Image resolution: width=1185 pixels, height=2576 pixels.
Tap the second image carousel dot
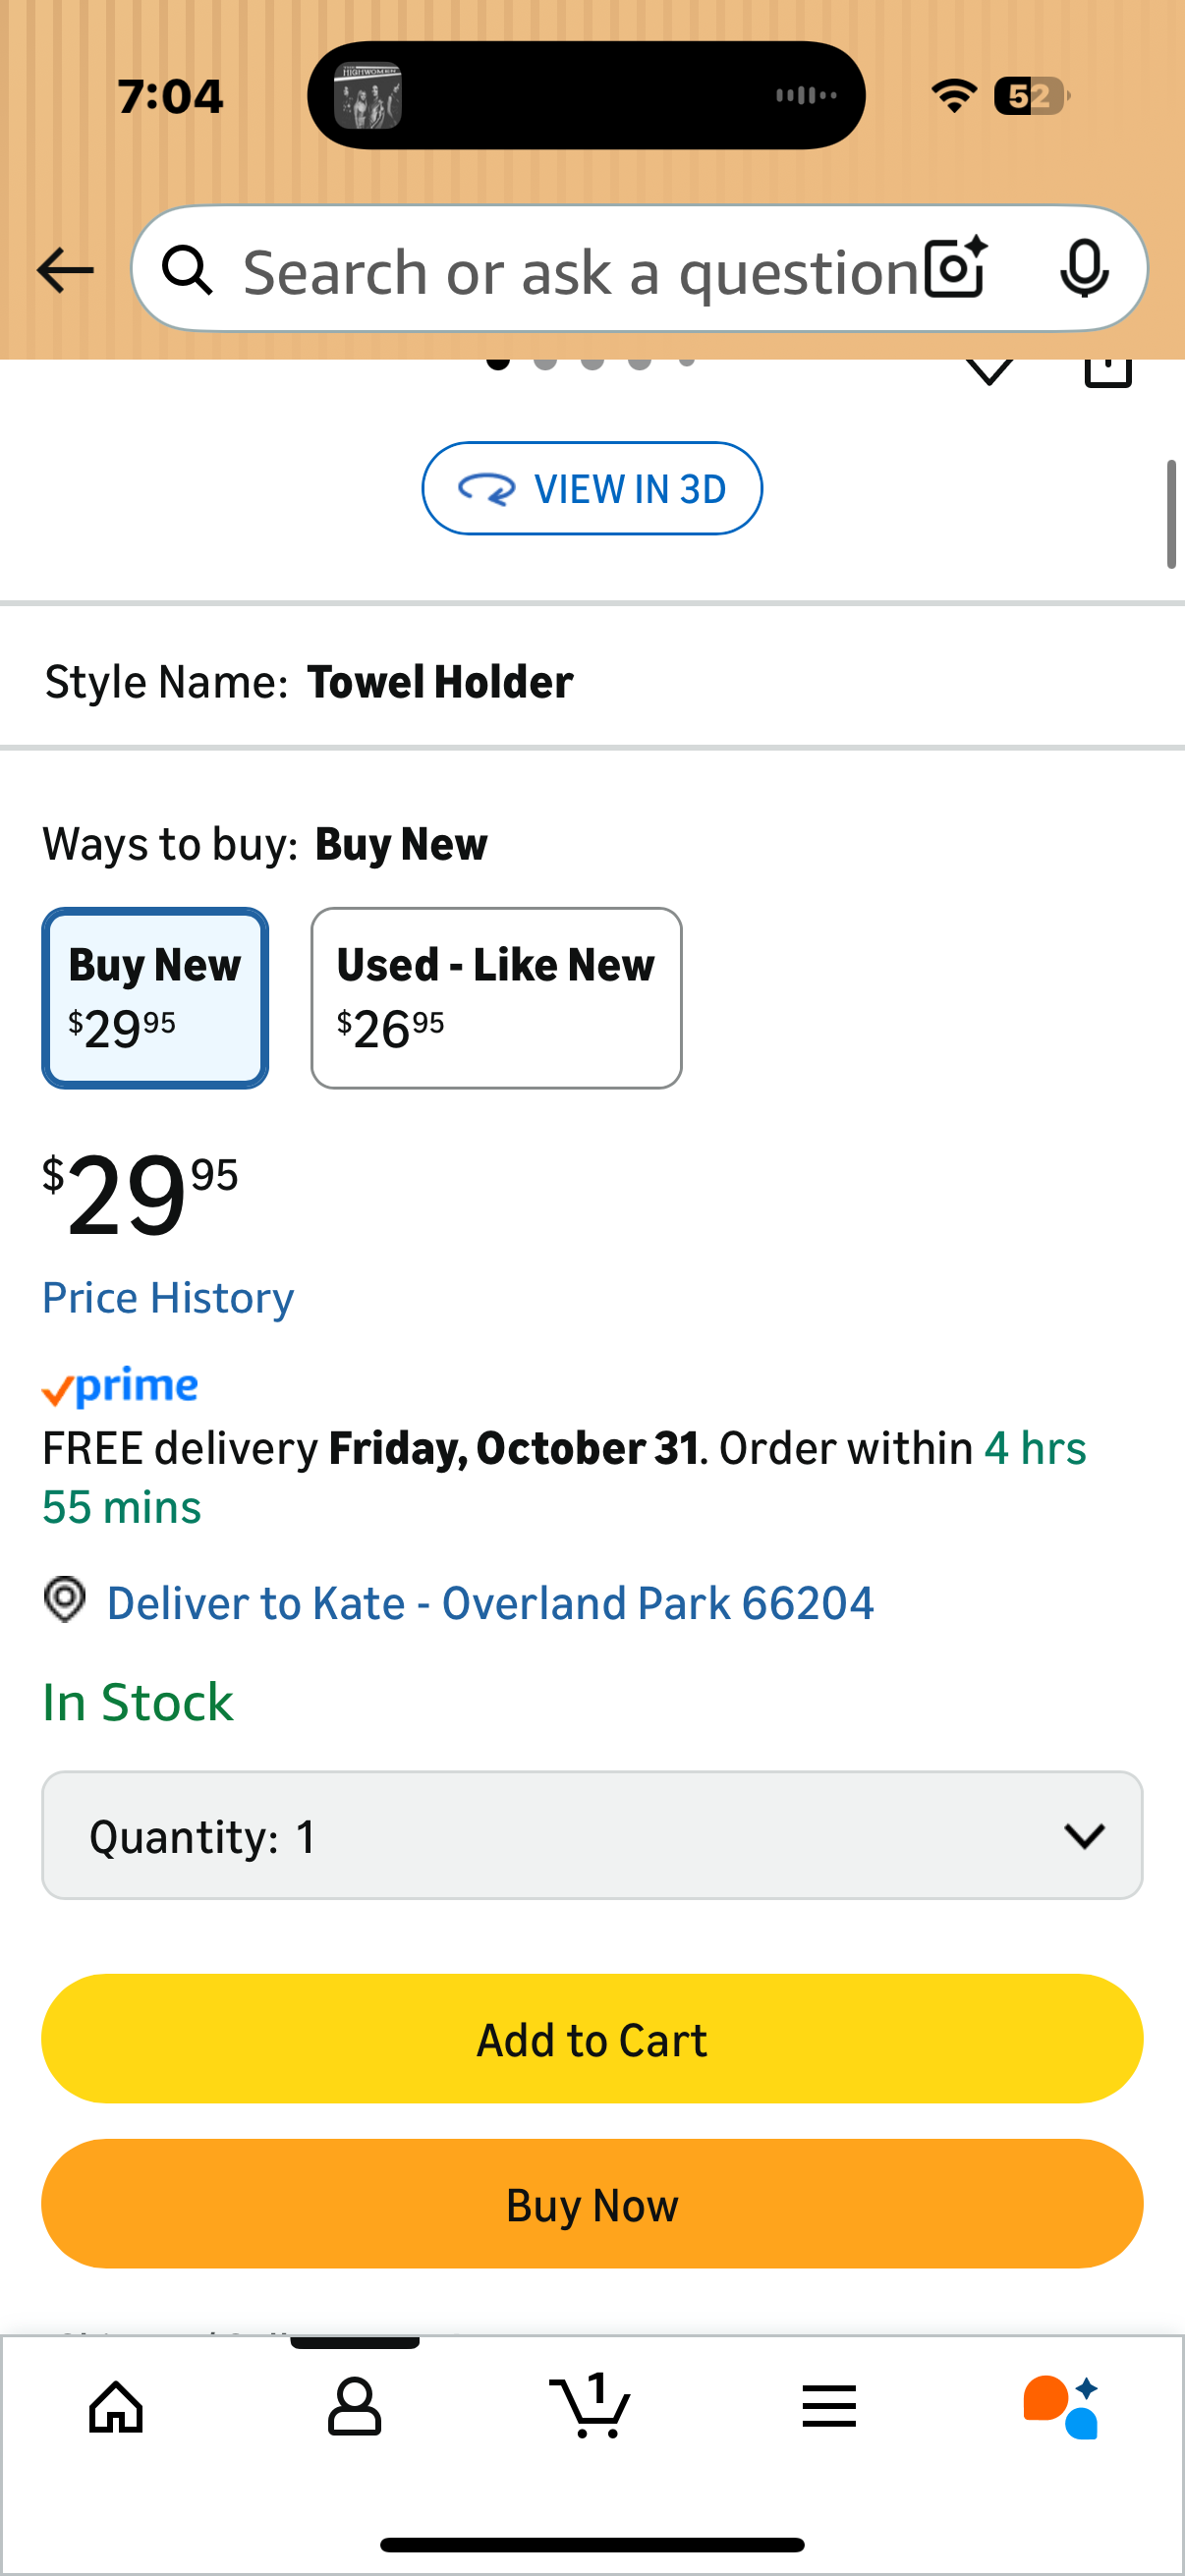click(x=545, y=362)
